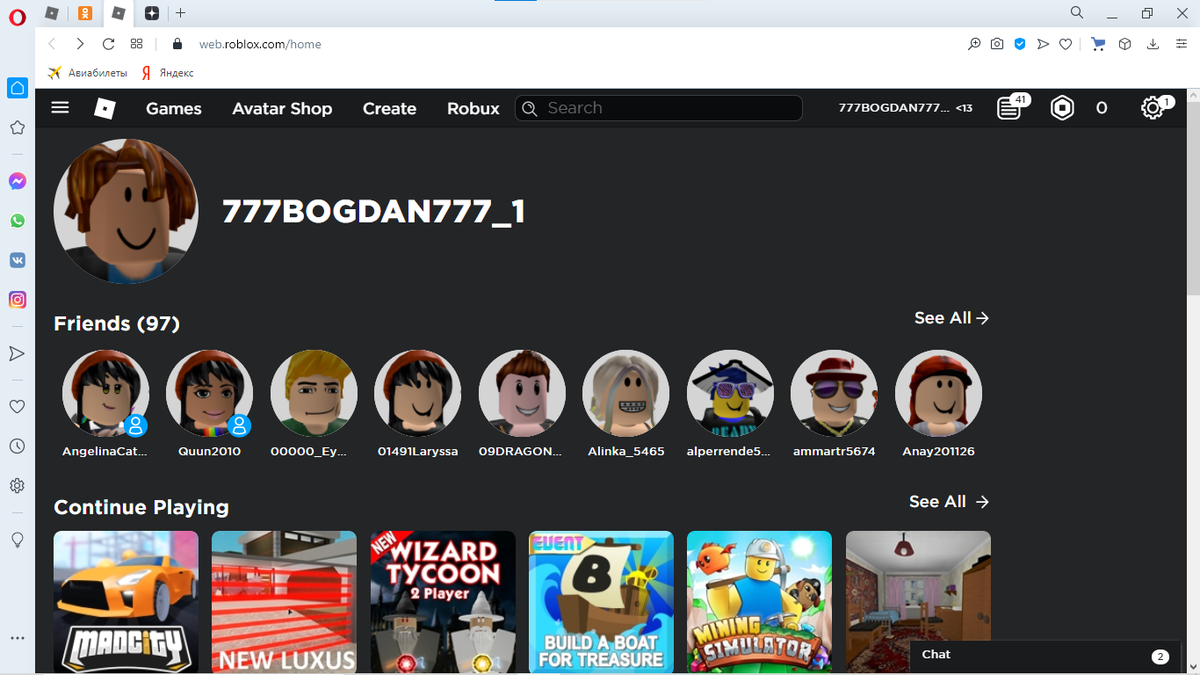The width and height of the screenshot is (1200, 675).
Task: Open the 777BOGDAN777 username link in navbar
Action: 894,108
